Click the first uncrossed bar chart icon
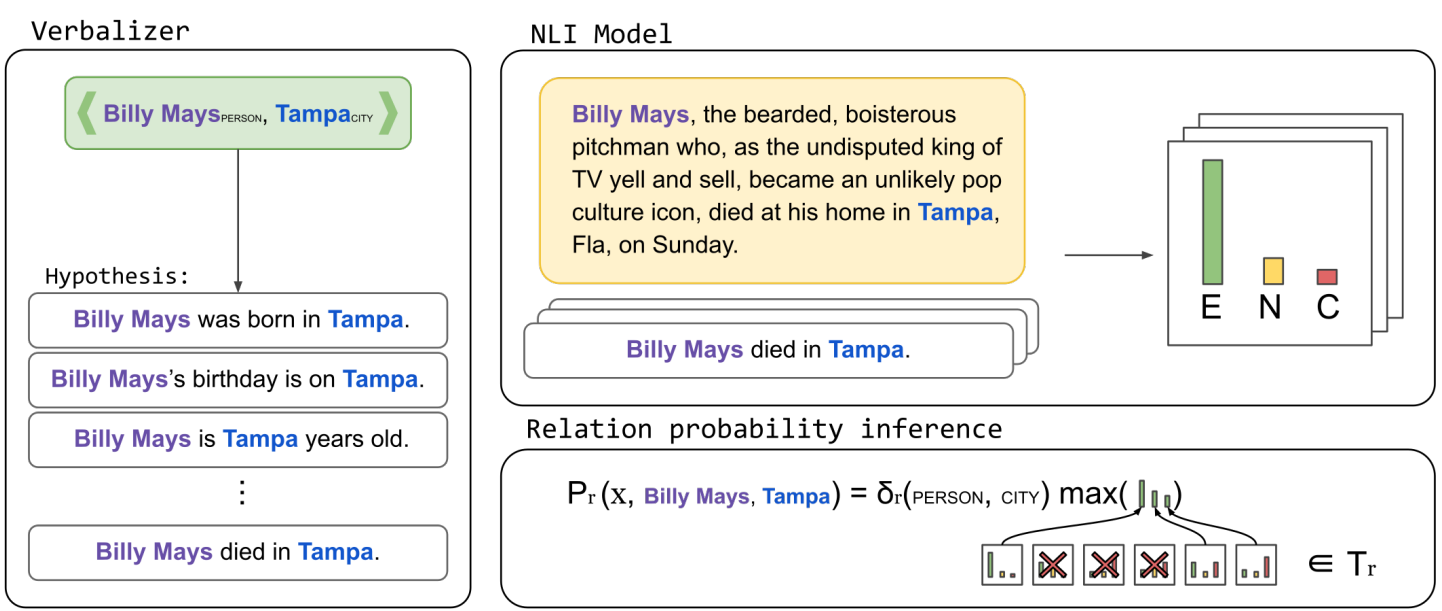This screenshot has height=611, width=1442. (x=1001, y=564)
